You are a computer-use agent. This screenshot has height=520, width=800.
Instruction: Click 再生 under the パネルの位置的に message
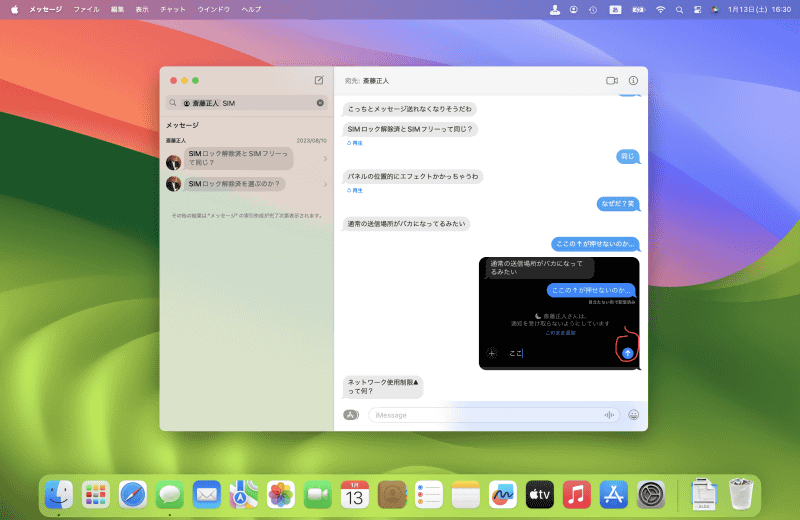click(x=355, y=190)
